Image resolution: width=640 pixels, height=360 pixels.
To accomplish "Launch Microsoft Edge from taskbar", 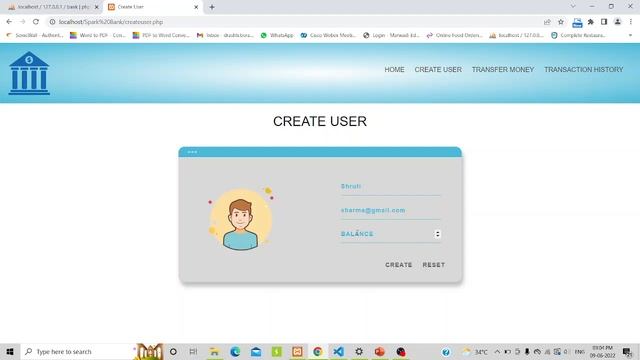I will (235, 351).
